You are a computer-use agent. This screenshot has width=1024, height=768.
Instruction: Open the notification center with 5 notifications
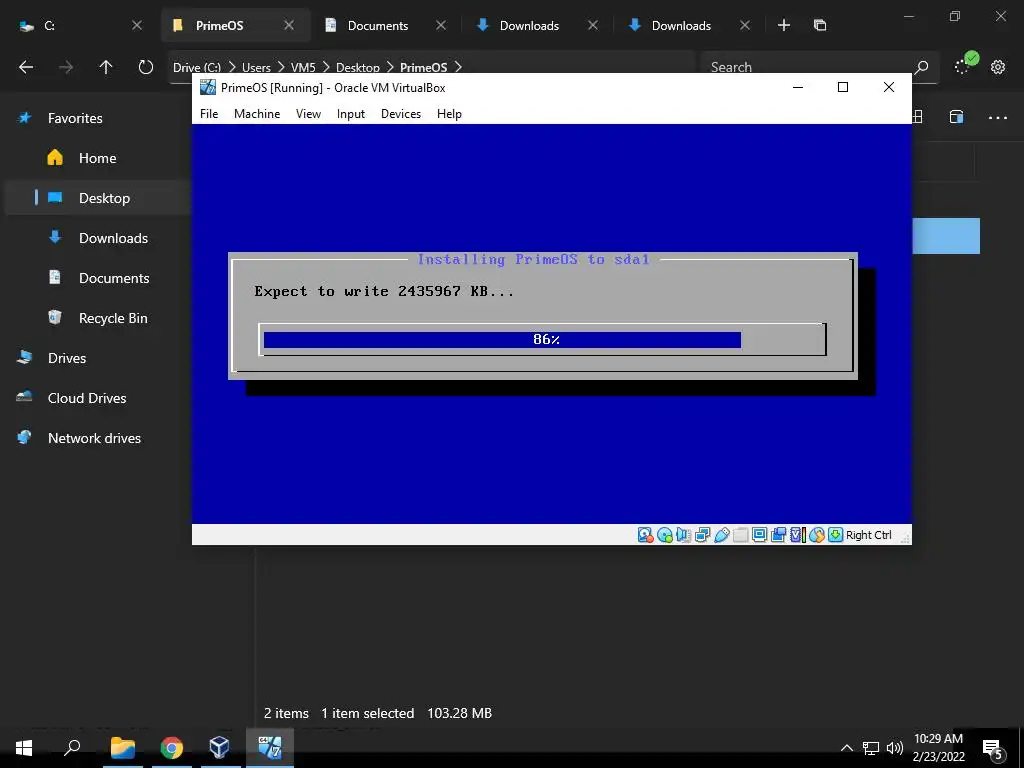[993, 748]
